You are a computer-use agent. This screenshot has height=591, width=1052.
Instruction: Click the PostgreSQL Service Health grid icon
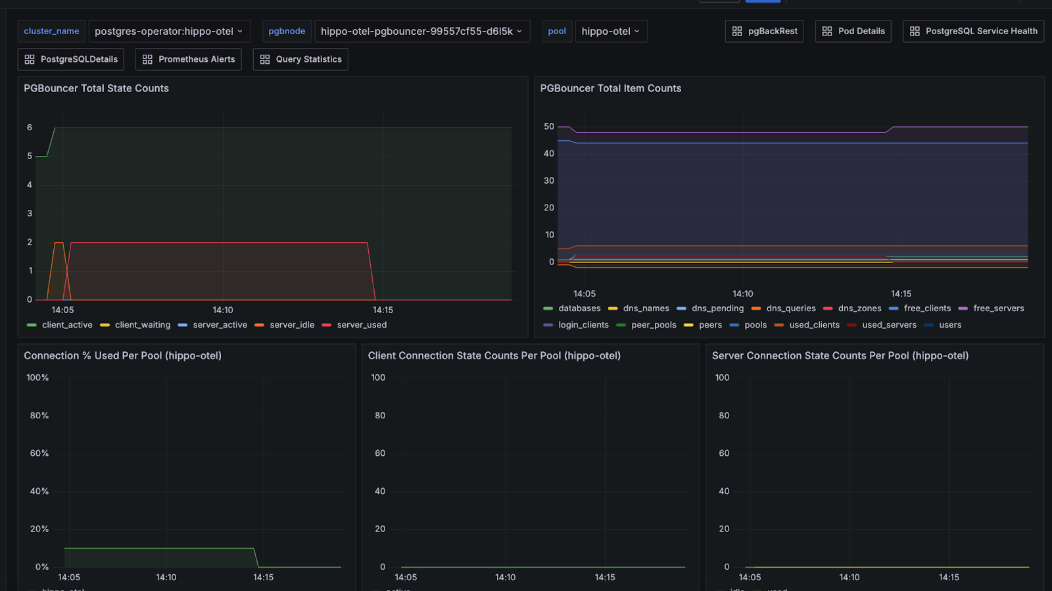914,30
